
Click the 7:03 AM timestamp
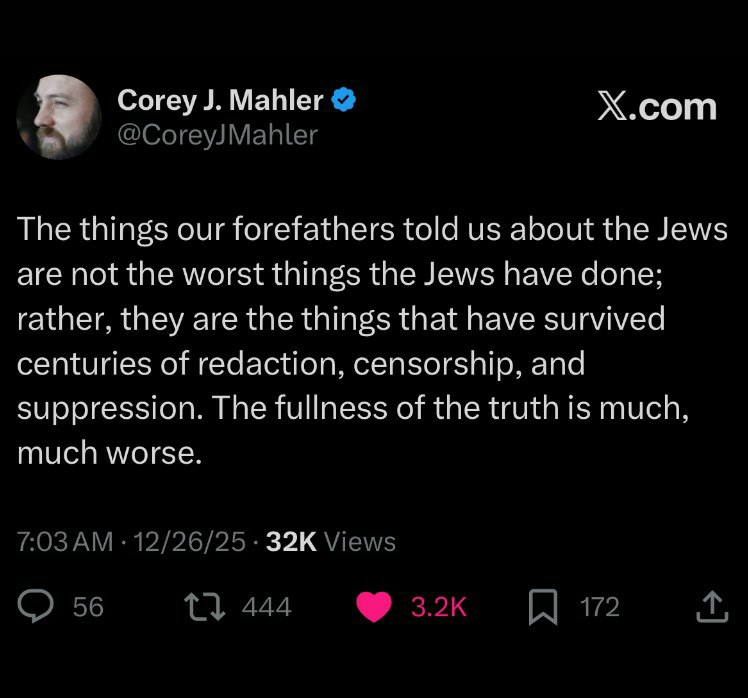click(x=65, y=542)
